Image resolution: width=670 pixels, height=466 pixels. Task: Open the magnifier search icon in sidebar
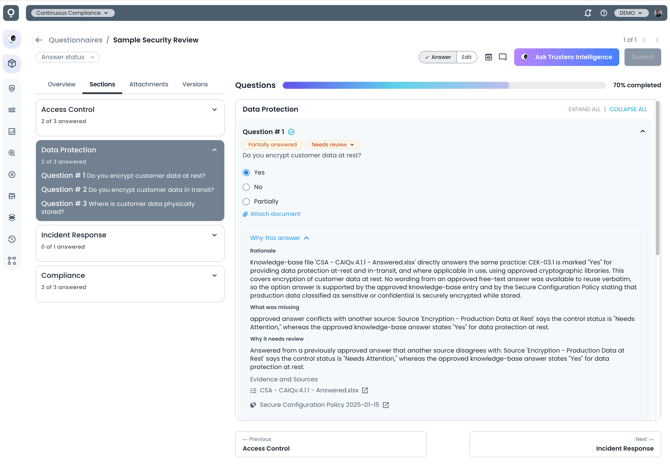12,153
